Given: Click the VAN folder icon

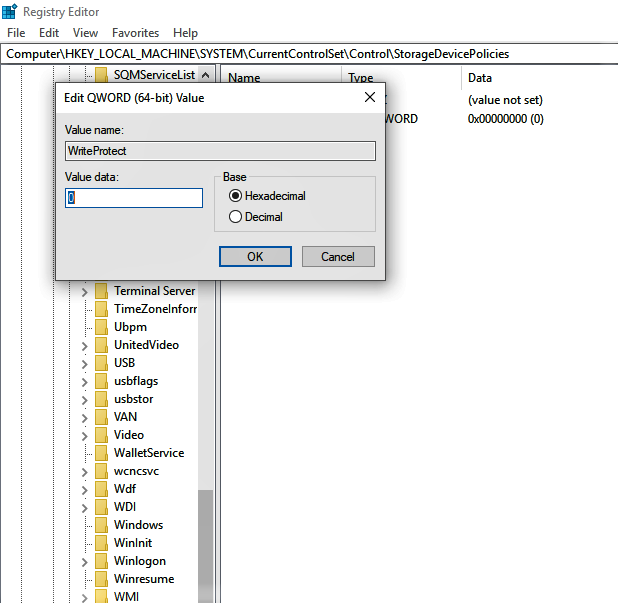Looking at the screenshot, I should 101,417.
